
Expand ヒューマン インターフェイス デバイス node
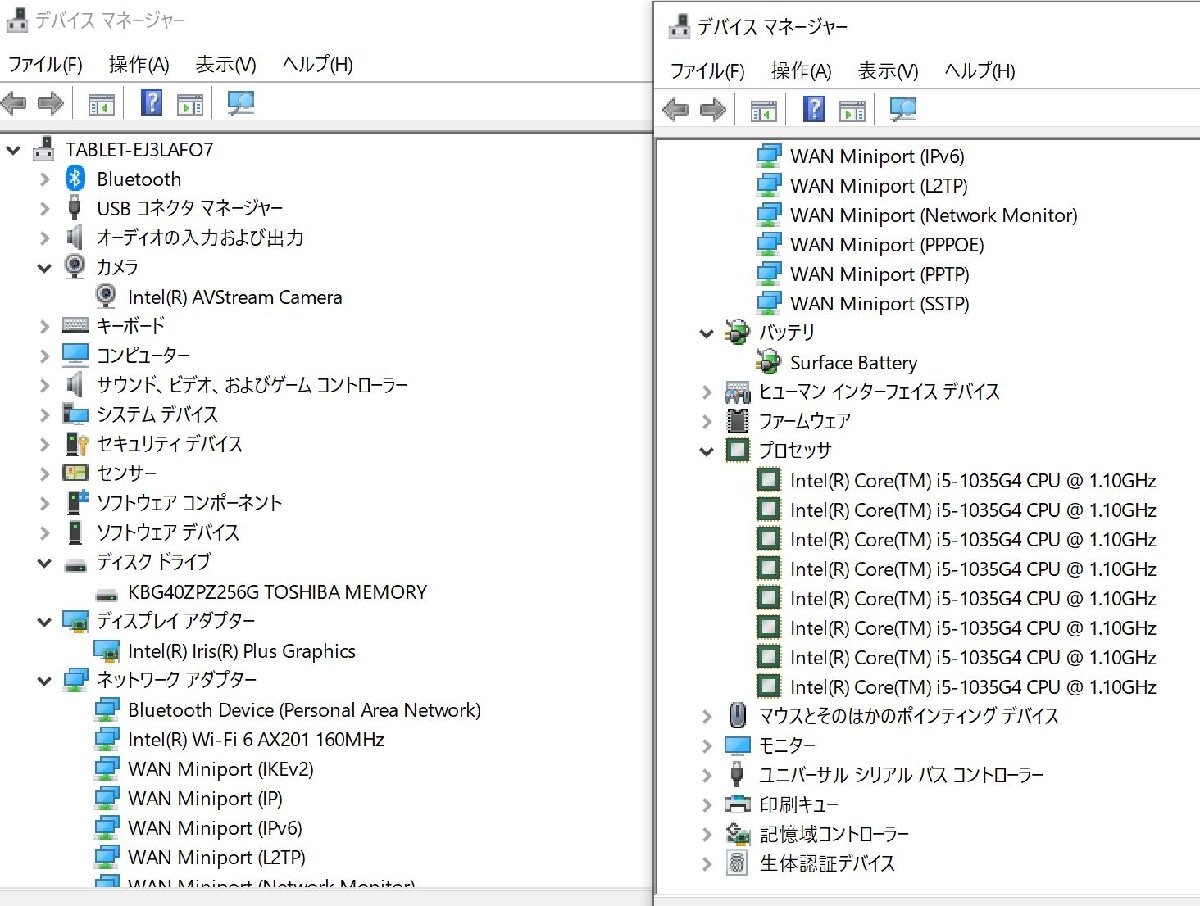(707, 392)
